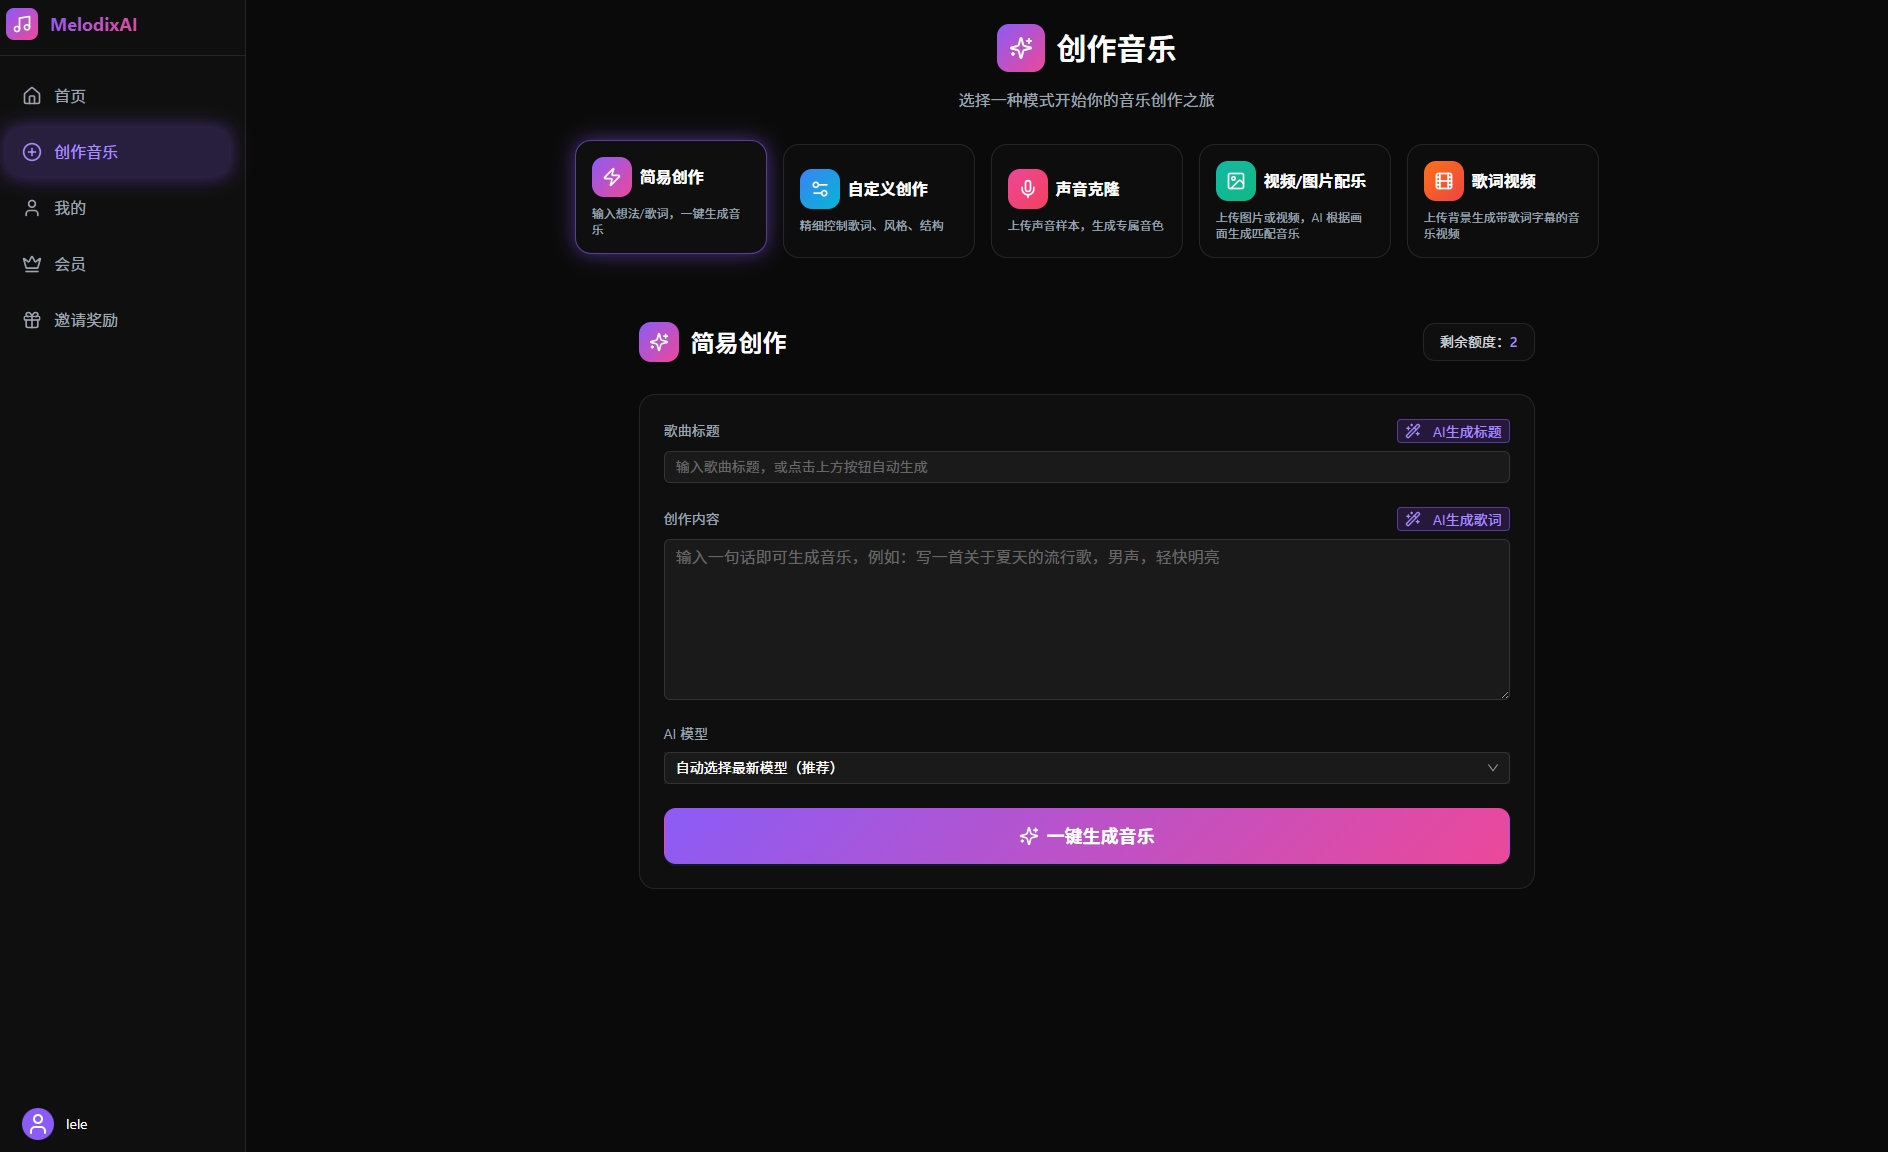Open the AI 模型 dropdown
The width and height of the screenshot is (1888, 1152).
(x=1087, y=768)
